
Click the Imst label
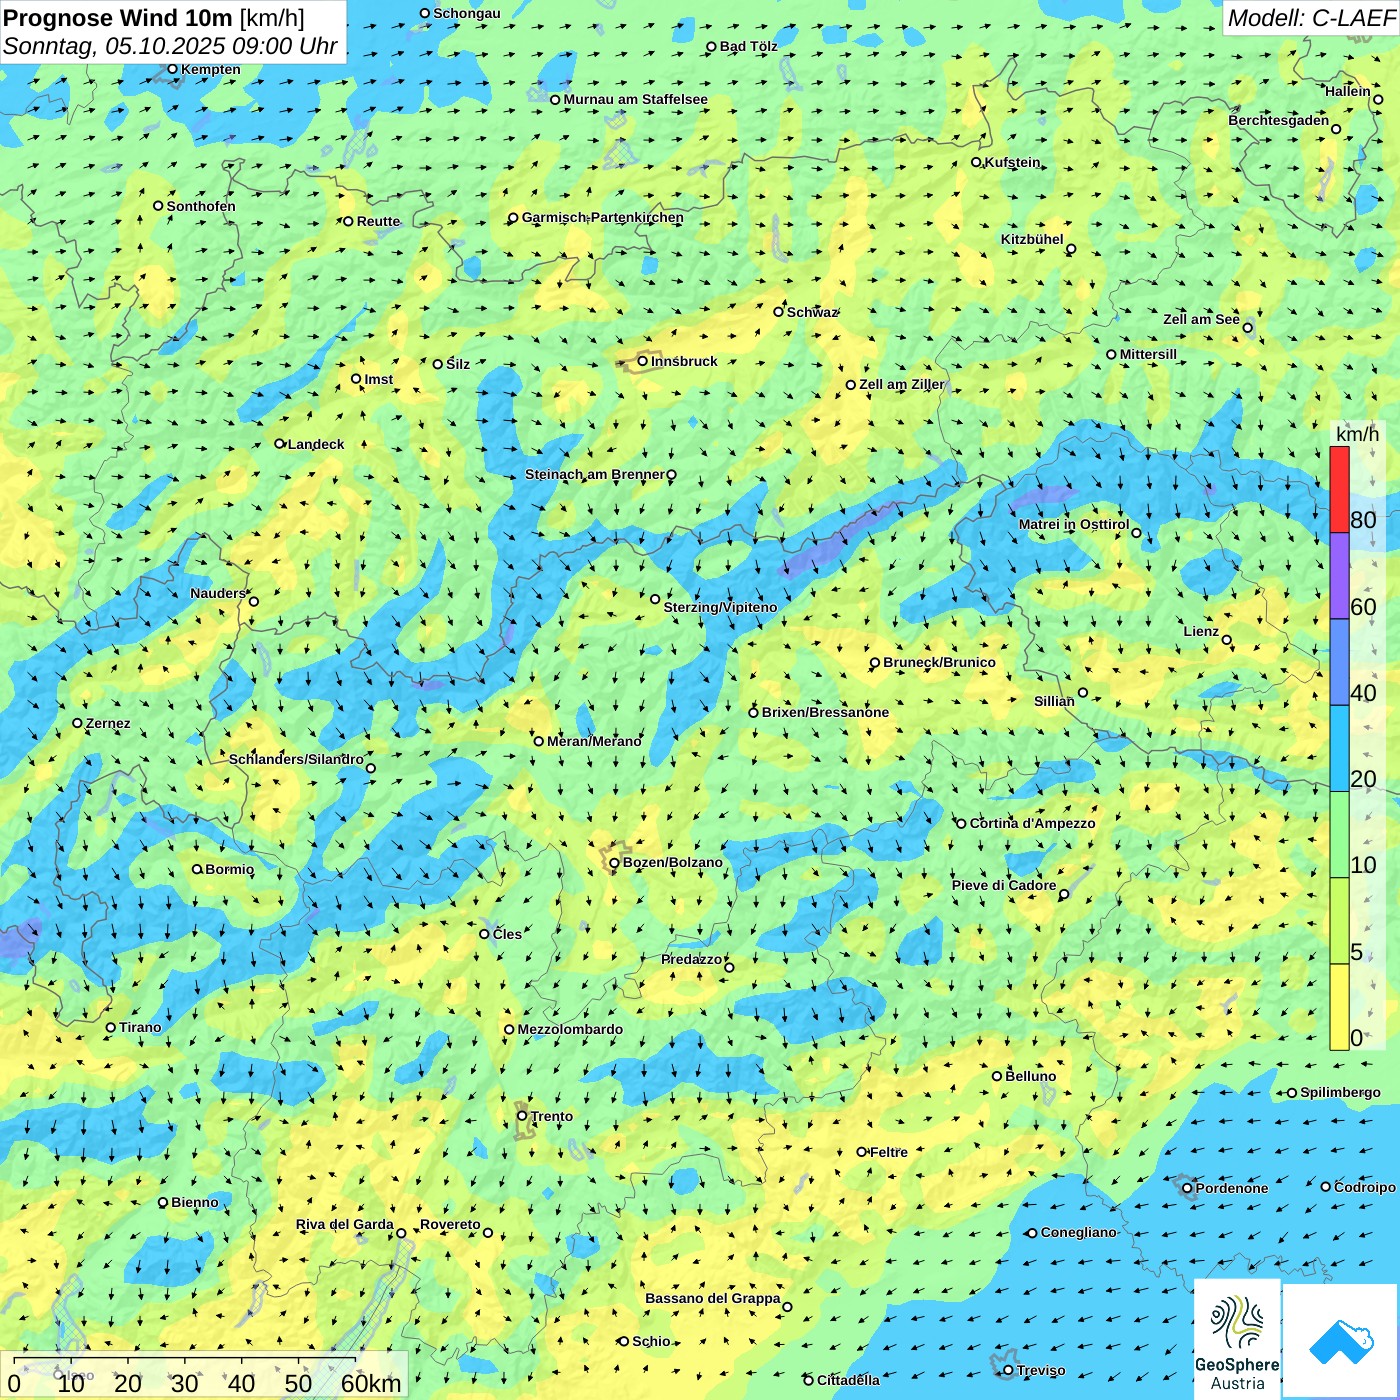click(378, 379)
